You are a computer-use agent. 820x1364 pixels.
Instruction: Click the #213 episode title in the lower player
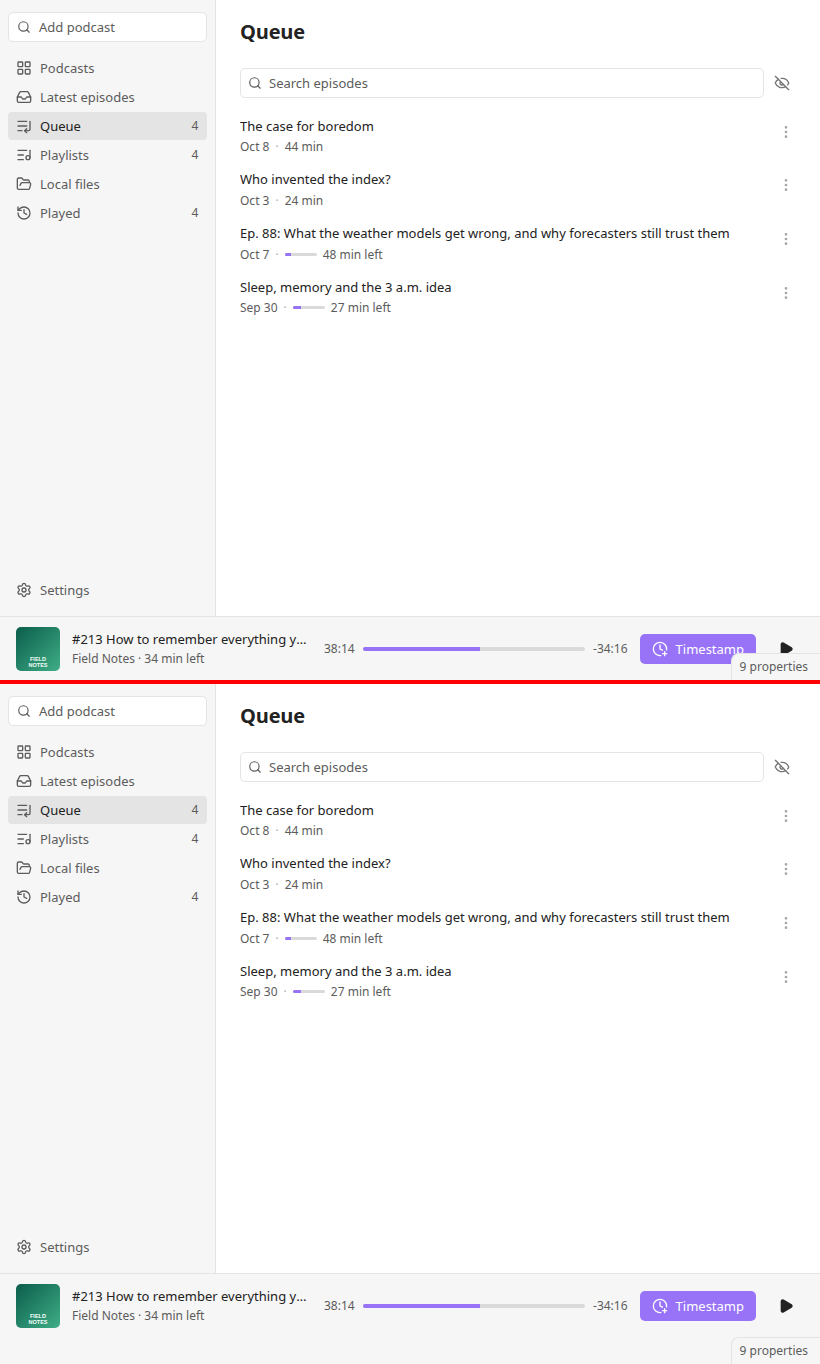[190, 1296]
